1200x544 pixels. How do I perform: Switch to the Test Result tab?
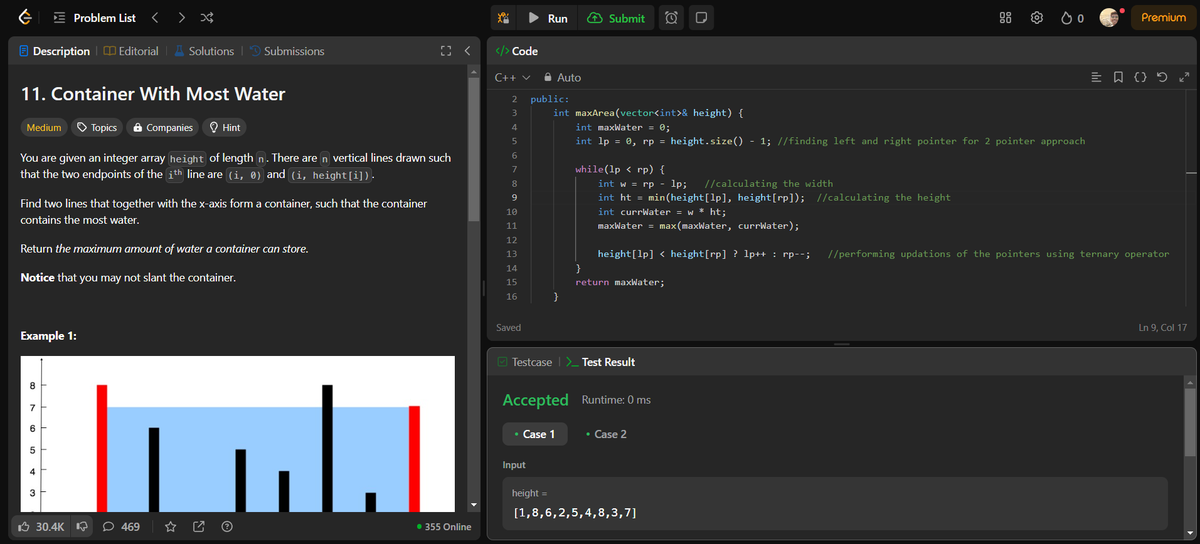600,362
